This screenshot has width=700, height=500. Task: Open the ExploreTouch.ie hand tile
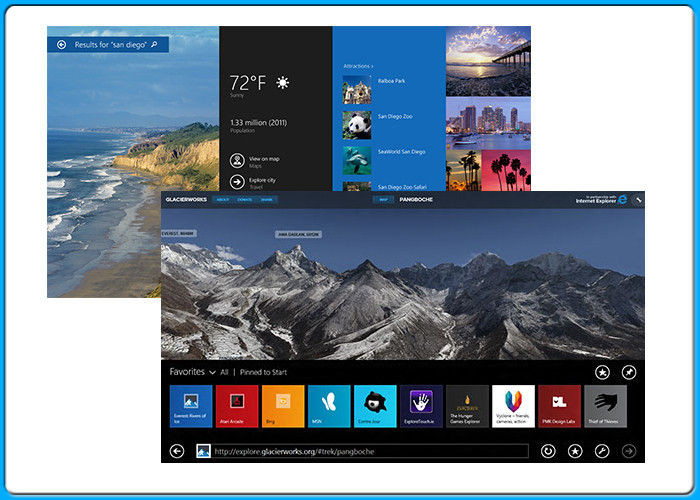421,406
